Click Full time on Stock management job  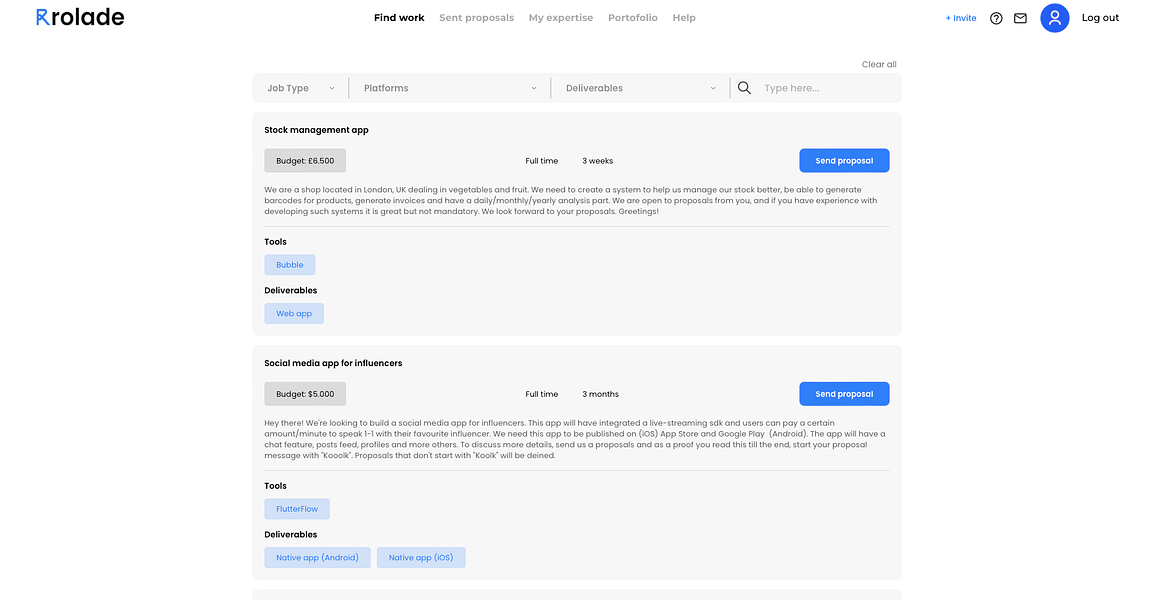(x=542, y=160)
